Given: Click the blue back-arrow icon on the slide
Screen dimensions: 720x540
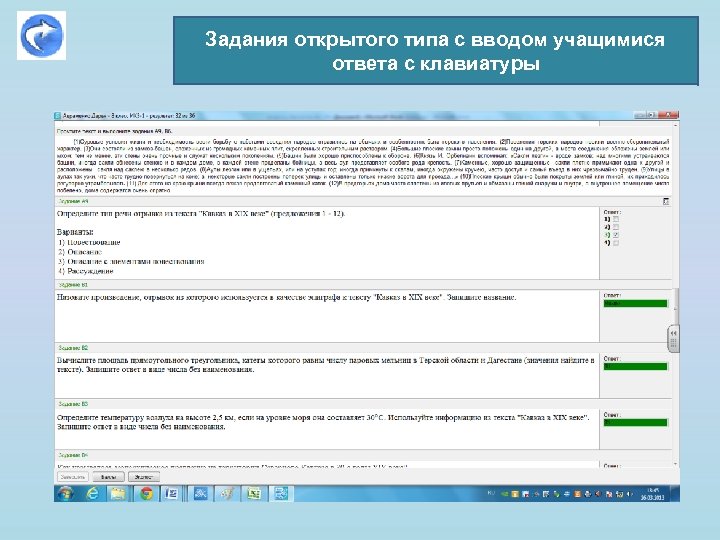Looking at the screenshot, I should 41,36.
